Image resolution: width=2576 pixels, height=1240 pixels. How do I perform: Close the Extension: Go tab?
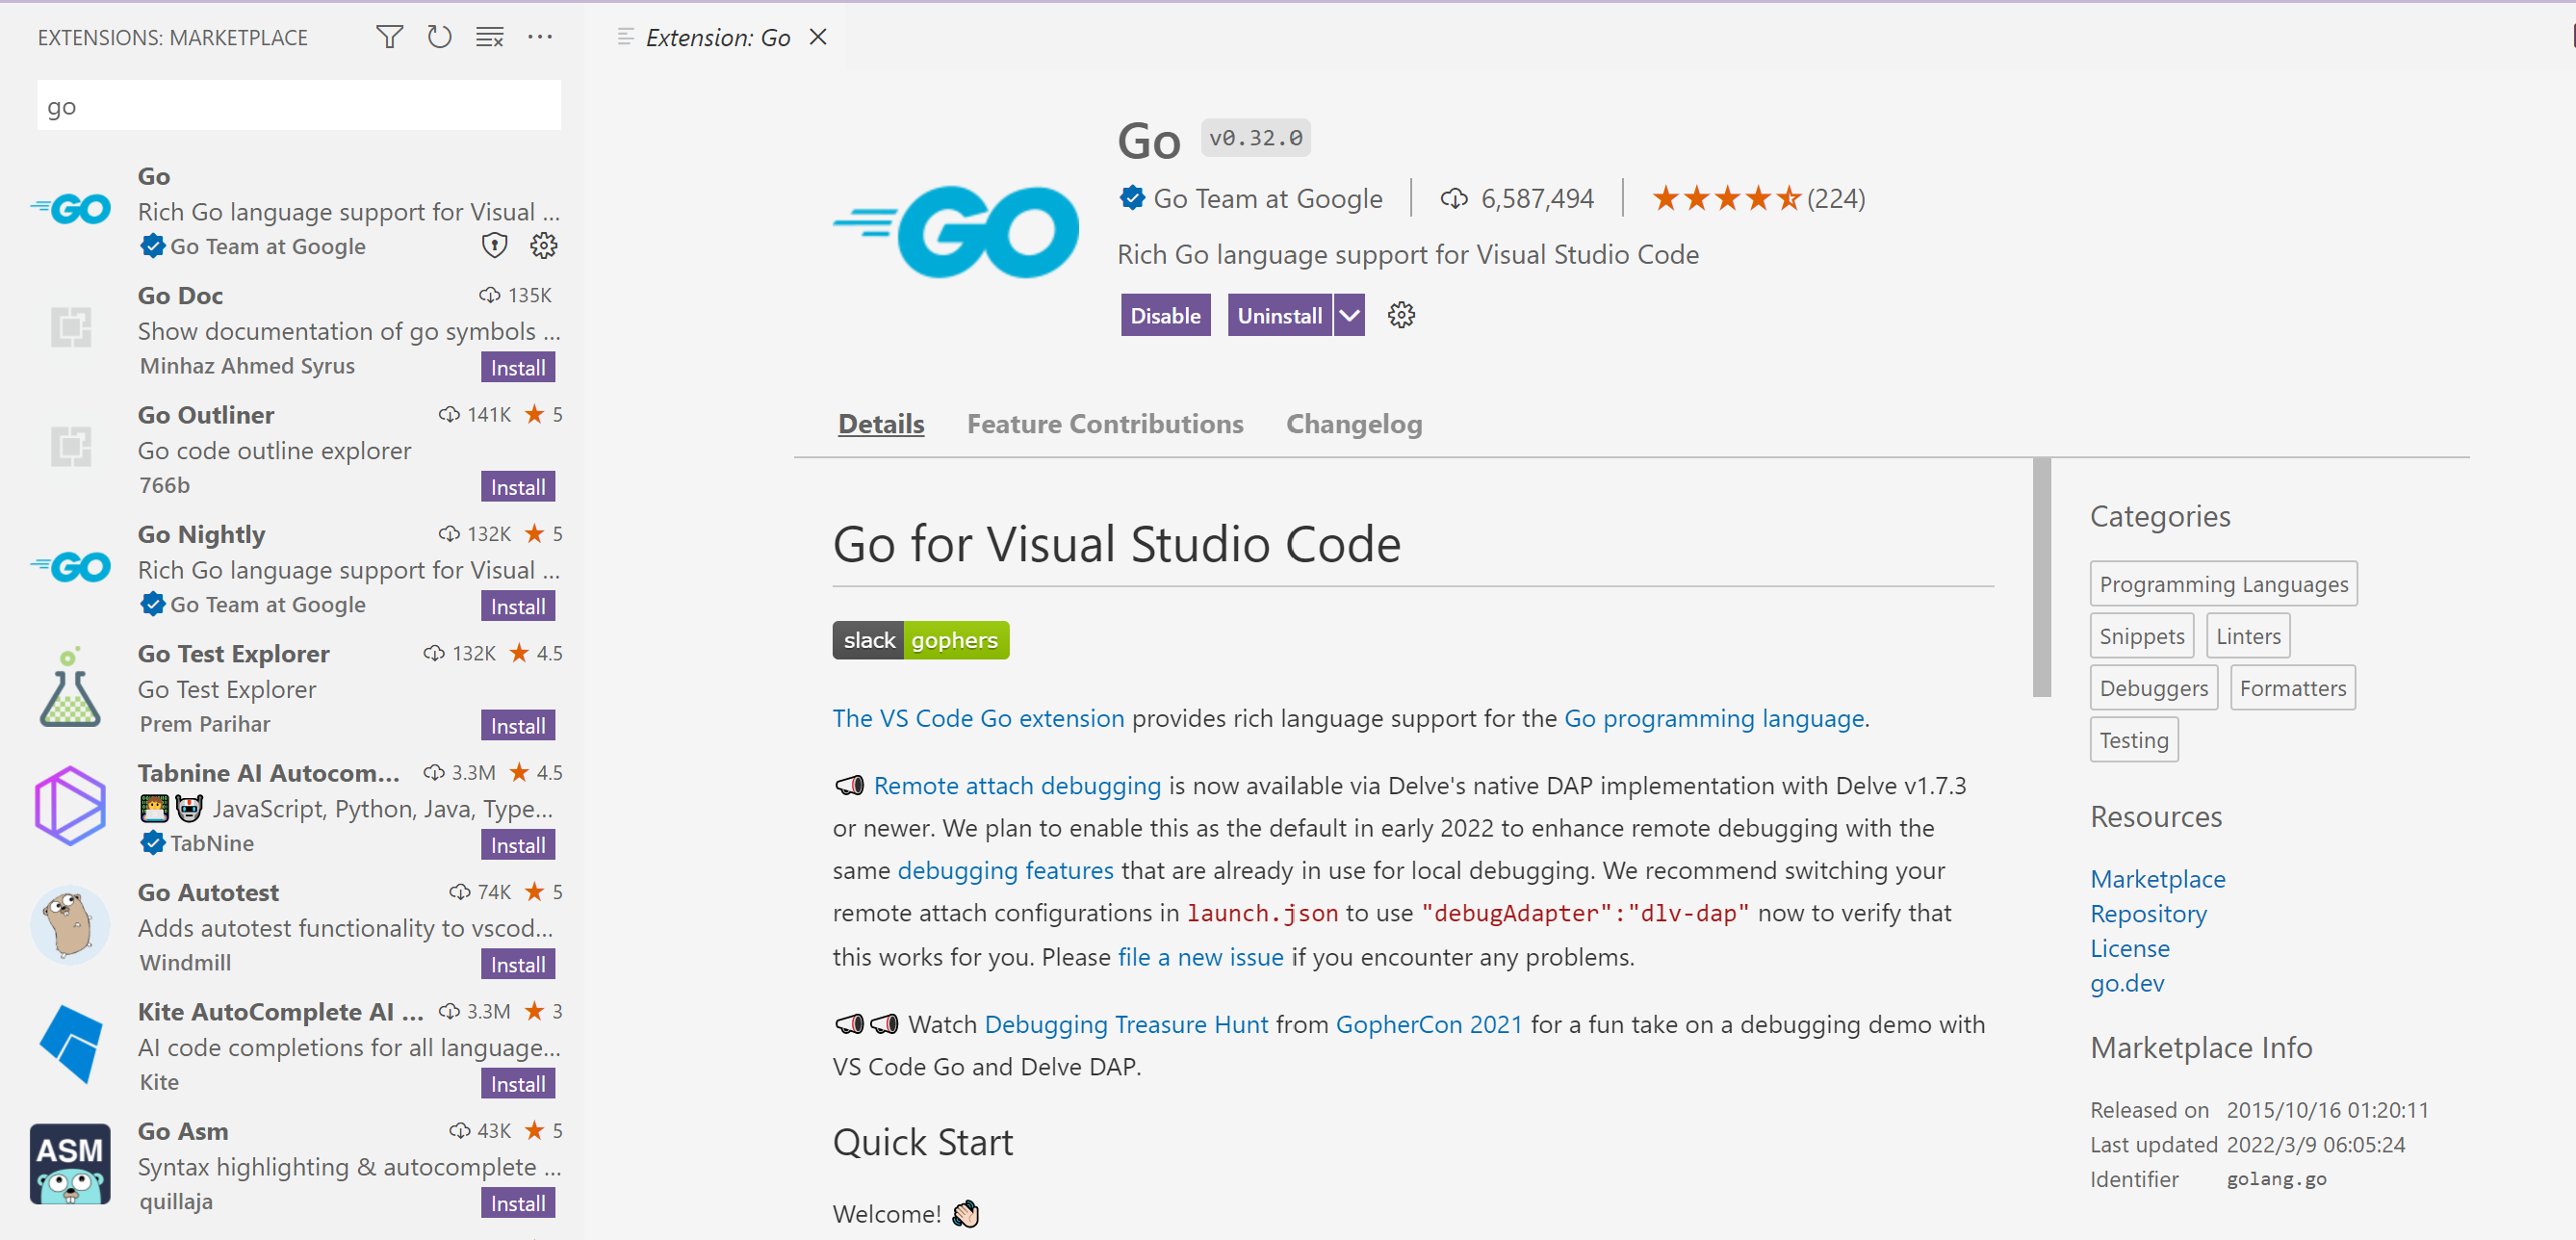818,37
